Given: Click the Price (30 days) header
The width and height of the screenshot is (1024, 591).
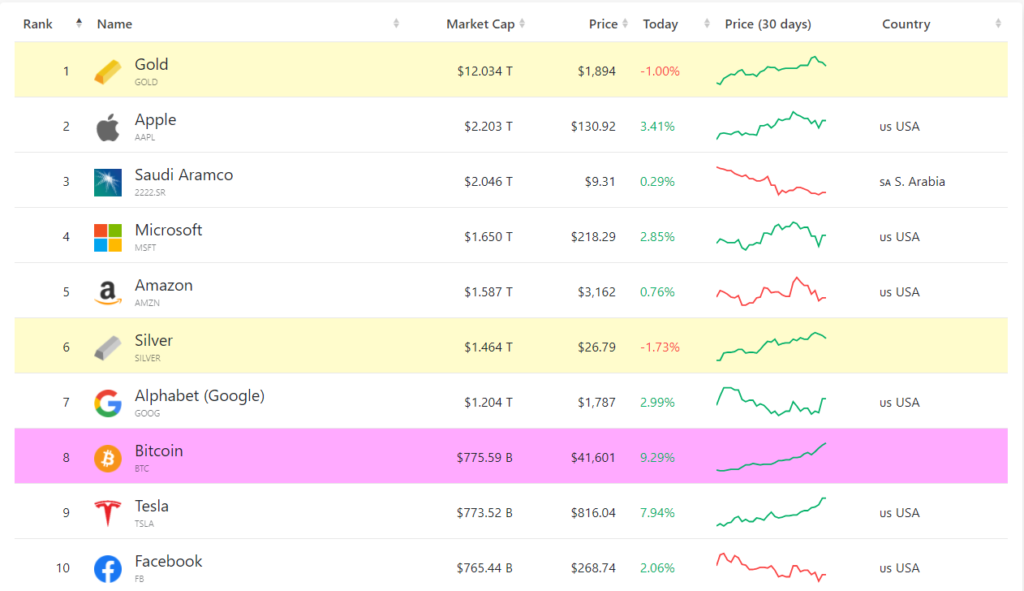Looking at the screenshot, I should pyautogui.click(x=768, y=24).
